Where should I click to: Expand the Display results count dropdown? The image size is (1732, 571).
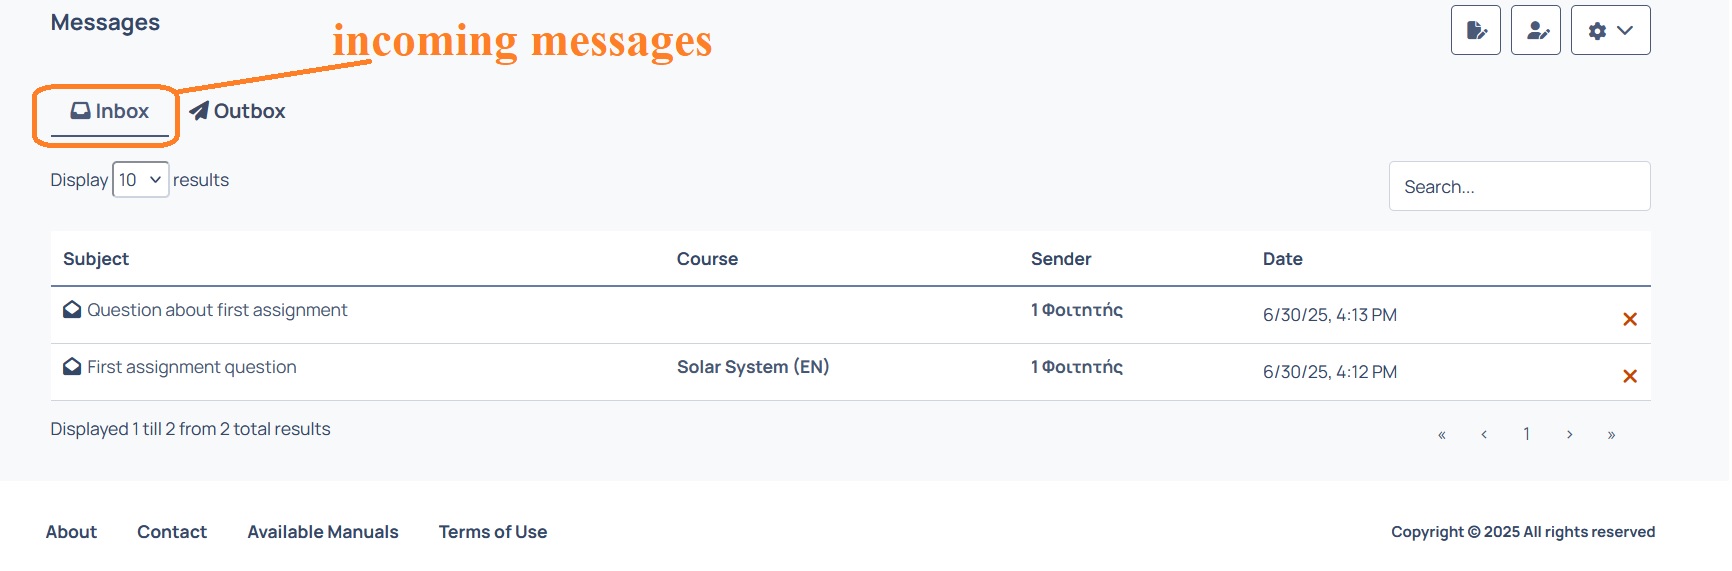pyautogui.click(x=140, y=180)
